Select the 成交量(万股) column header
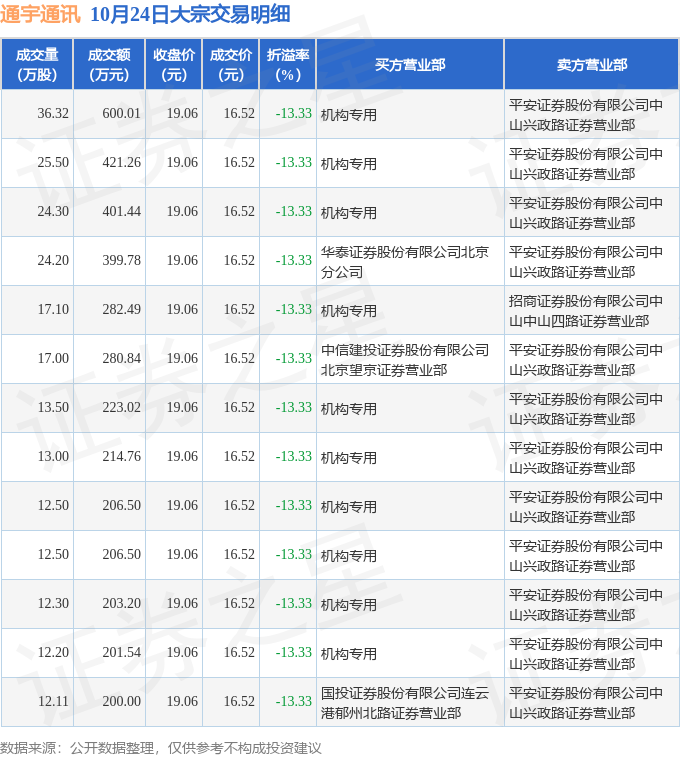Screen dimensions: 680x757 click(x=37, y=65)
